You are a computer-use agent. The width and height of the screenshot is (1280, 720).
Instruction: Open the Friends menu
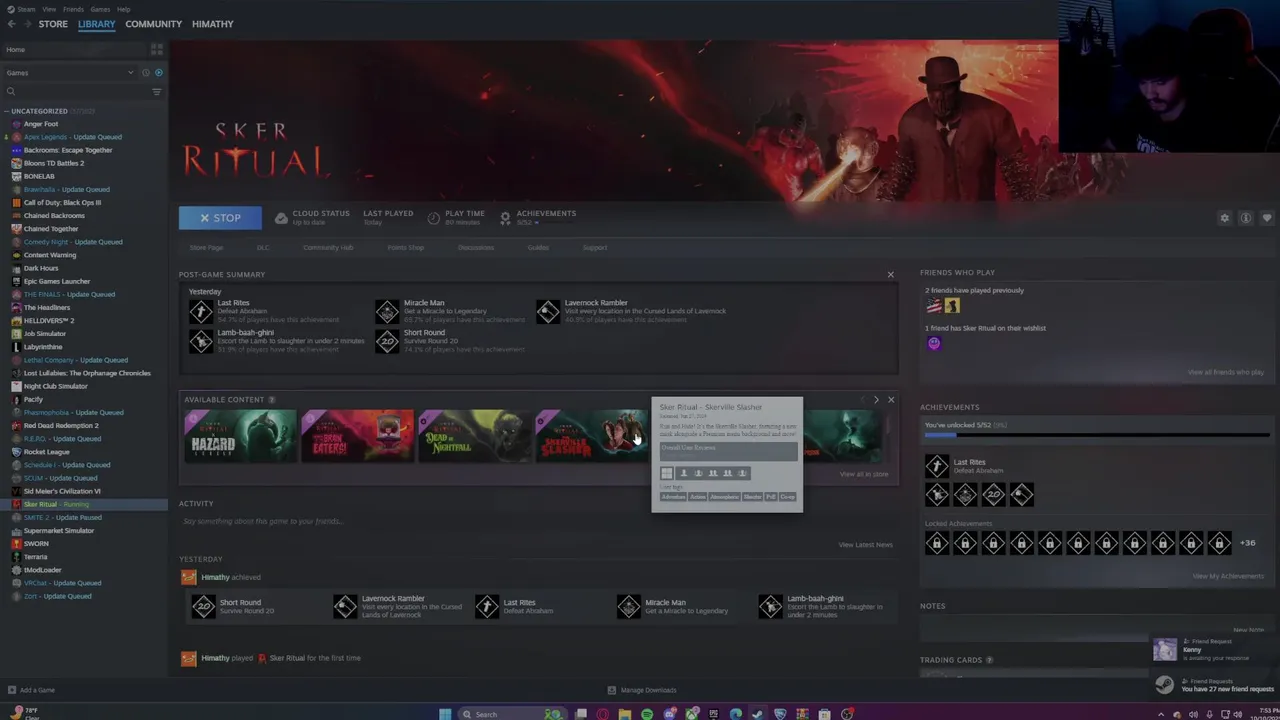73,9
